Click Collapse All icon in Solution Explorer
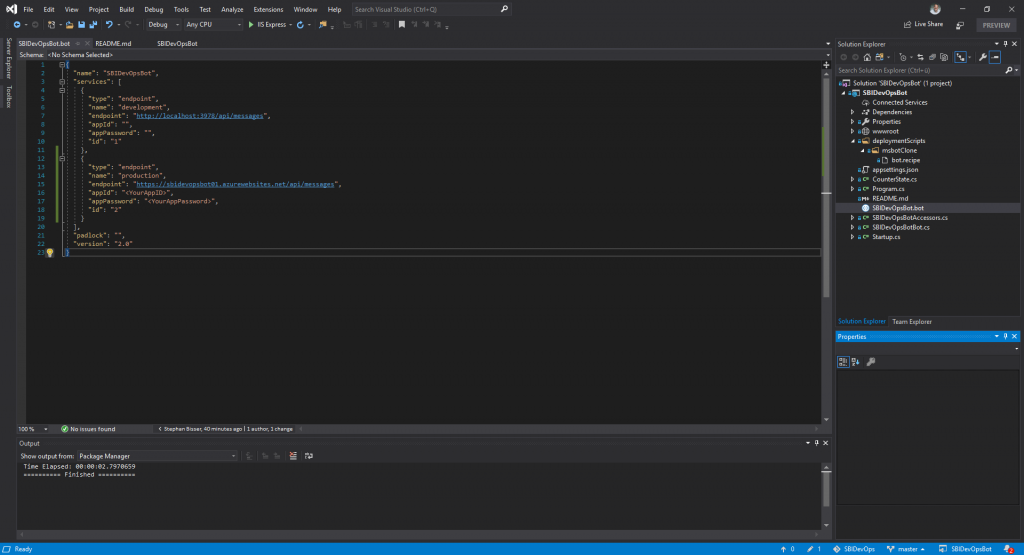This screenshot has height=555, width=1024. tap(932, 57)
